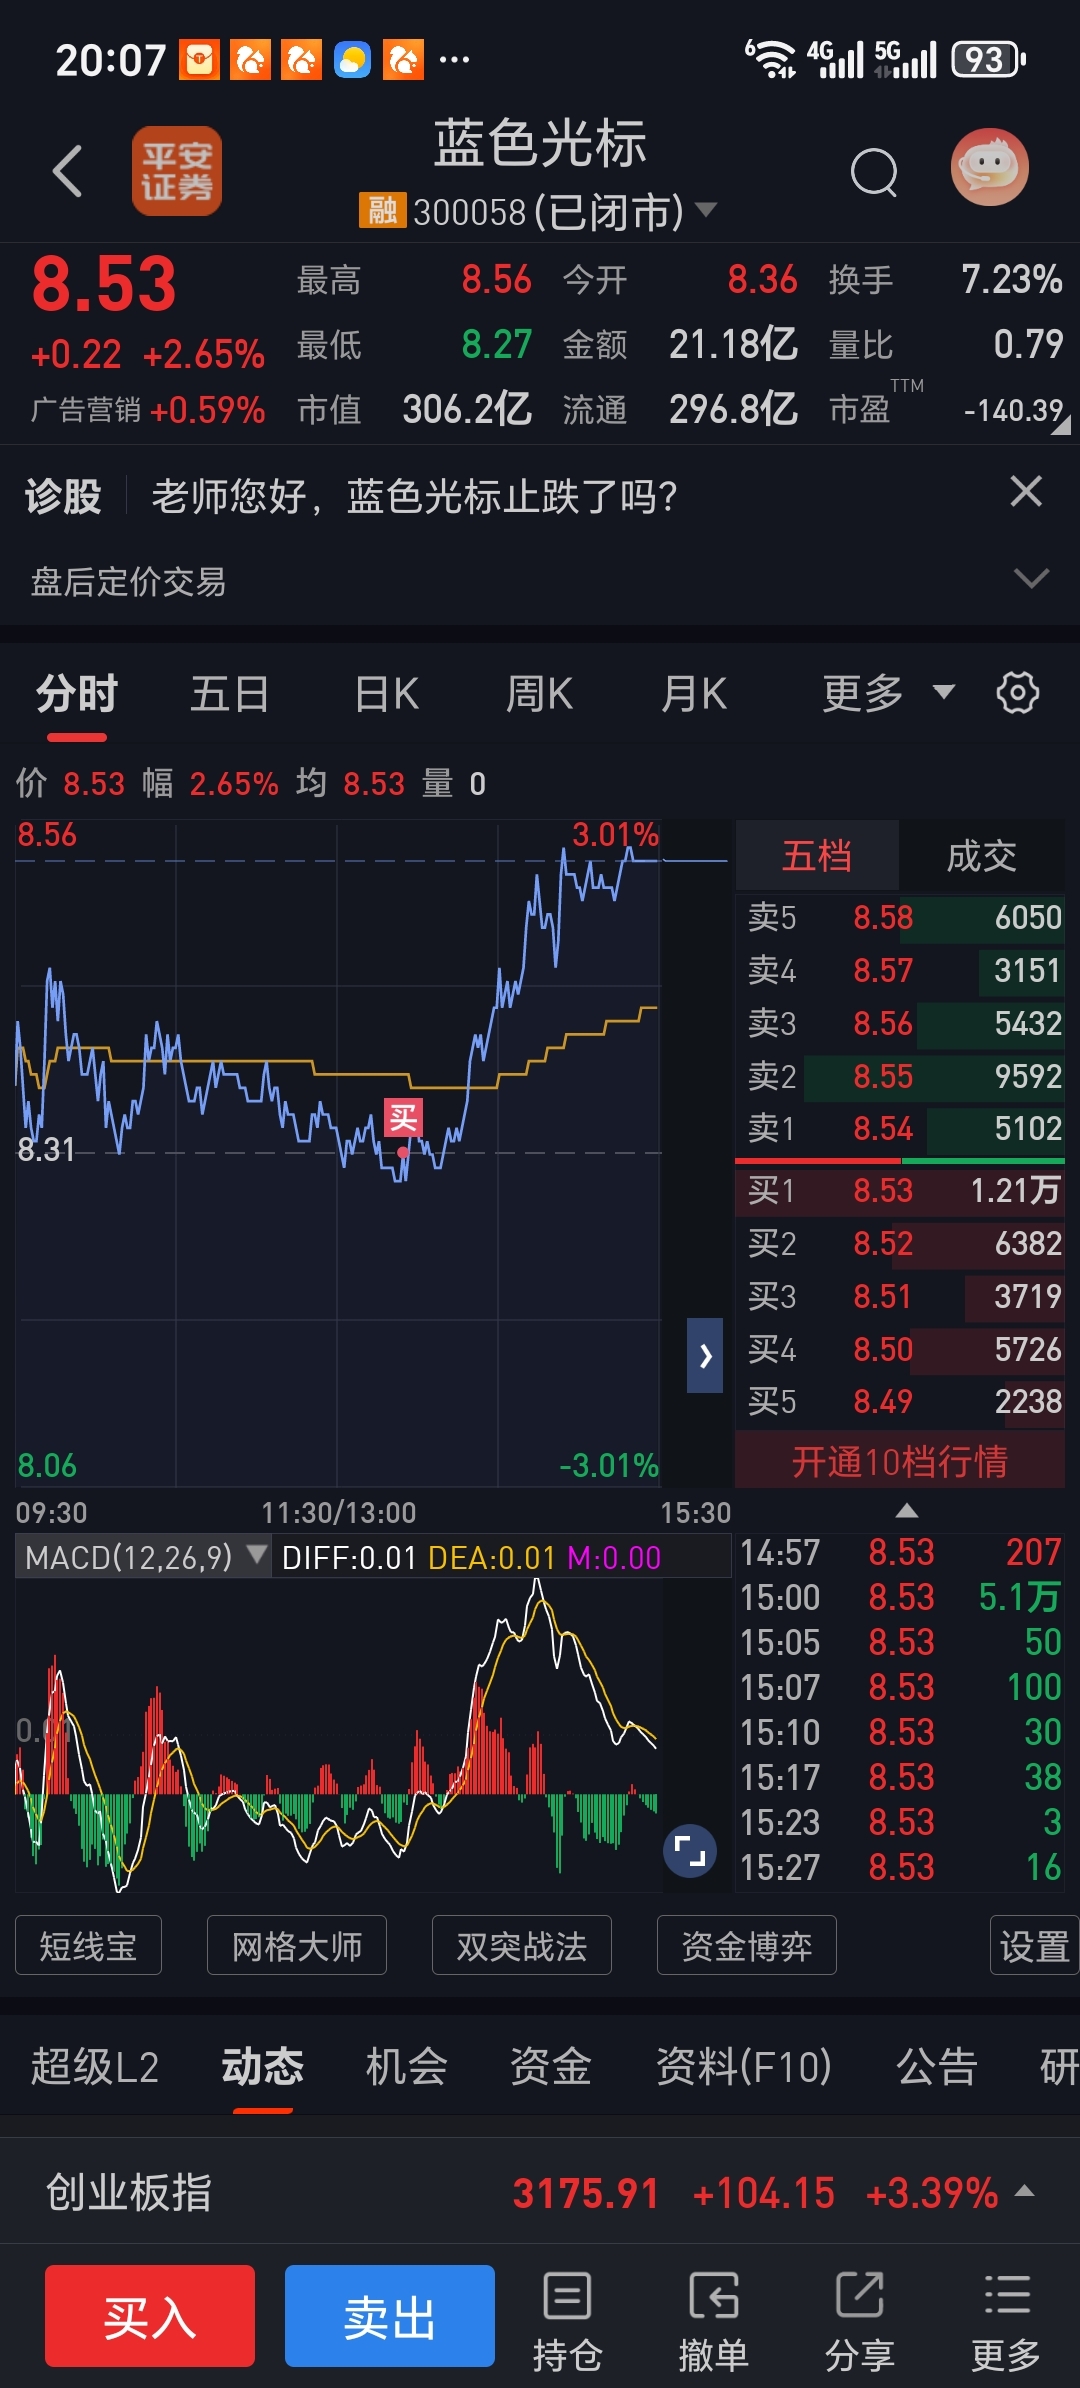Viewport: 1080px width, 2388px height.
Task: Select 买5 row at 8.49
Action: click(x=900, y=1401)
